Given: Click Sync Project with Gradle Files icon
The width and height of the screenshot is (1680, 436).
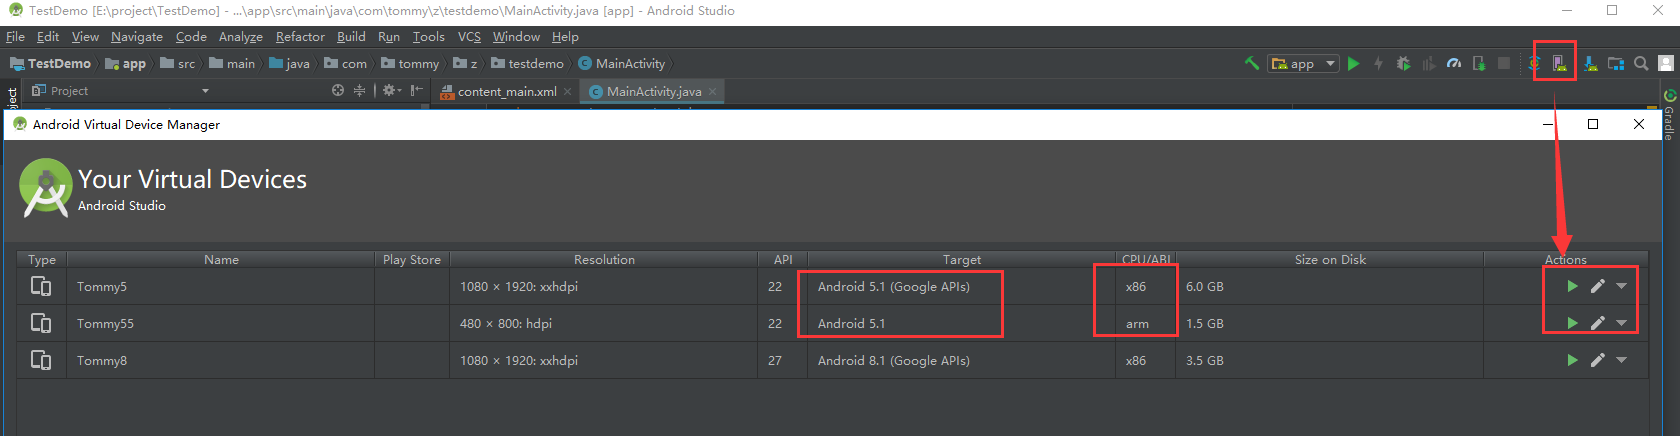Looking at the screenshot, I should [1535, 63].
